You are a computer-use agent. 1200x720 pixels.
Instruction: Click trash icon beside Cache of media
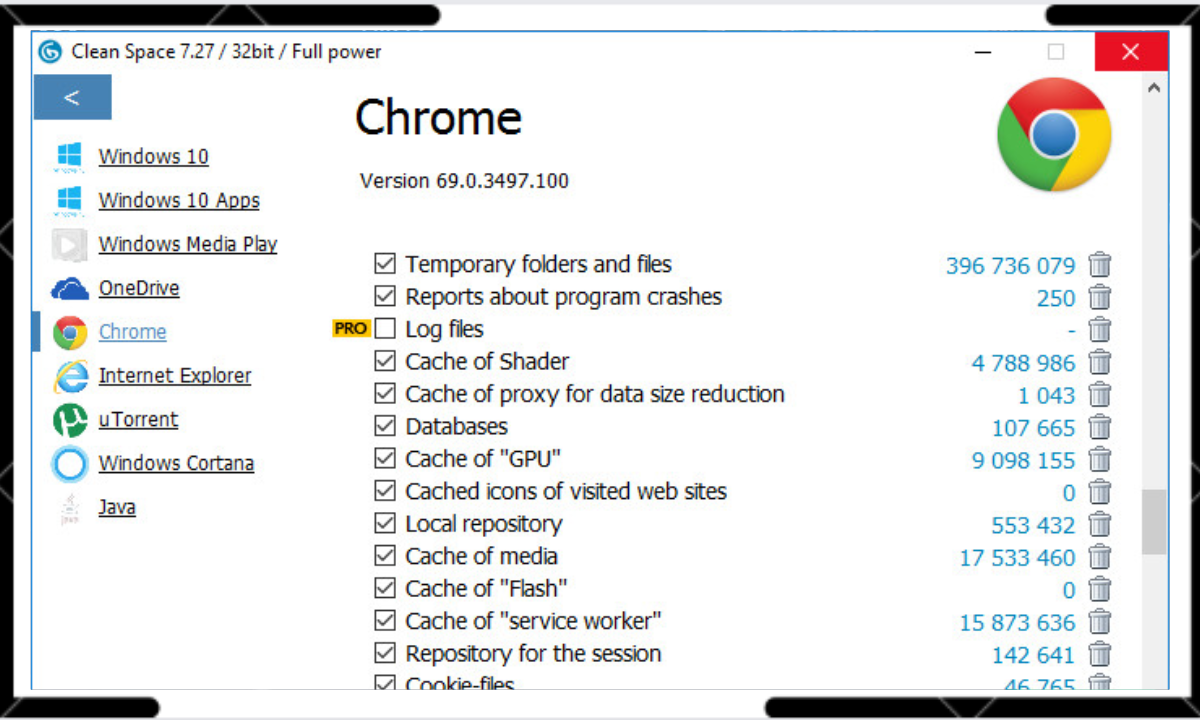[x=1100, y=557]
